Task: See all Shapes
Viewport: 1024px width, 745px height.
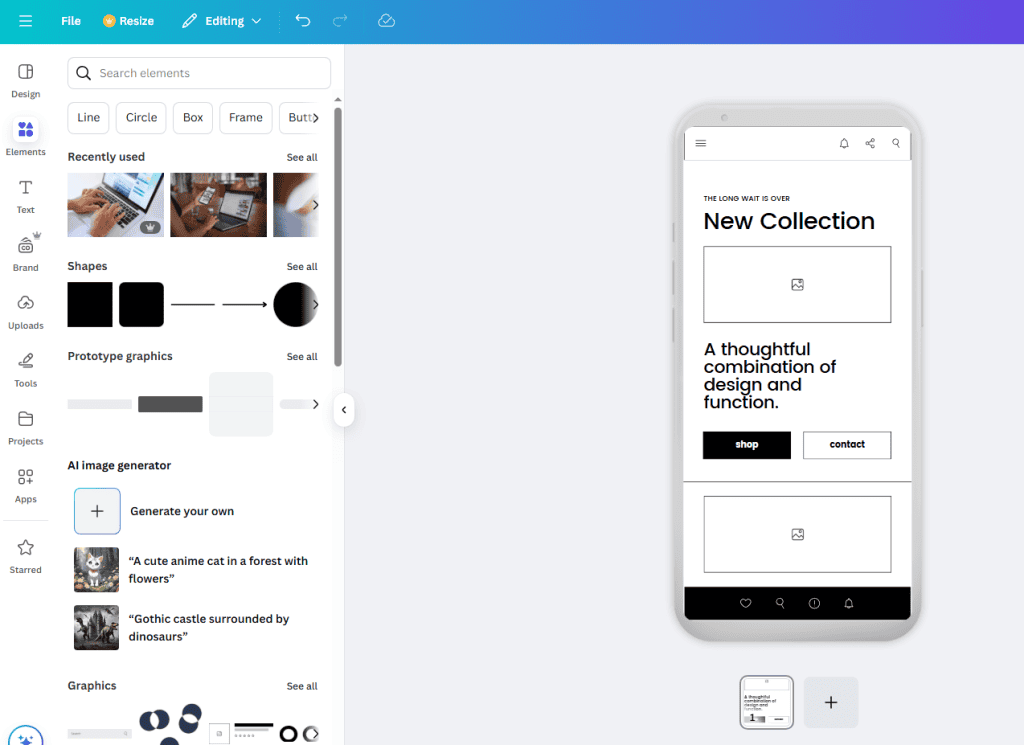Action: coord(302,266)
